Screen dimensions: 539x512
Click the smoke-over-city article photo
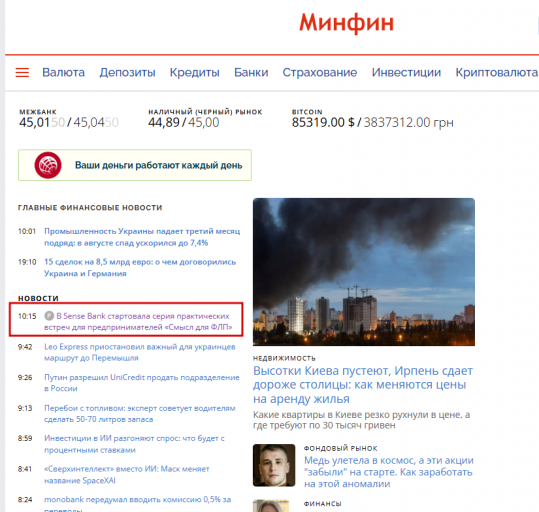tap(364, 272)
